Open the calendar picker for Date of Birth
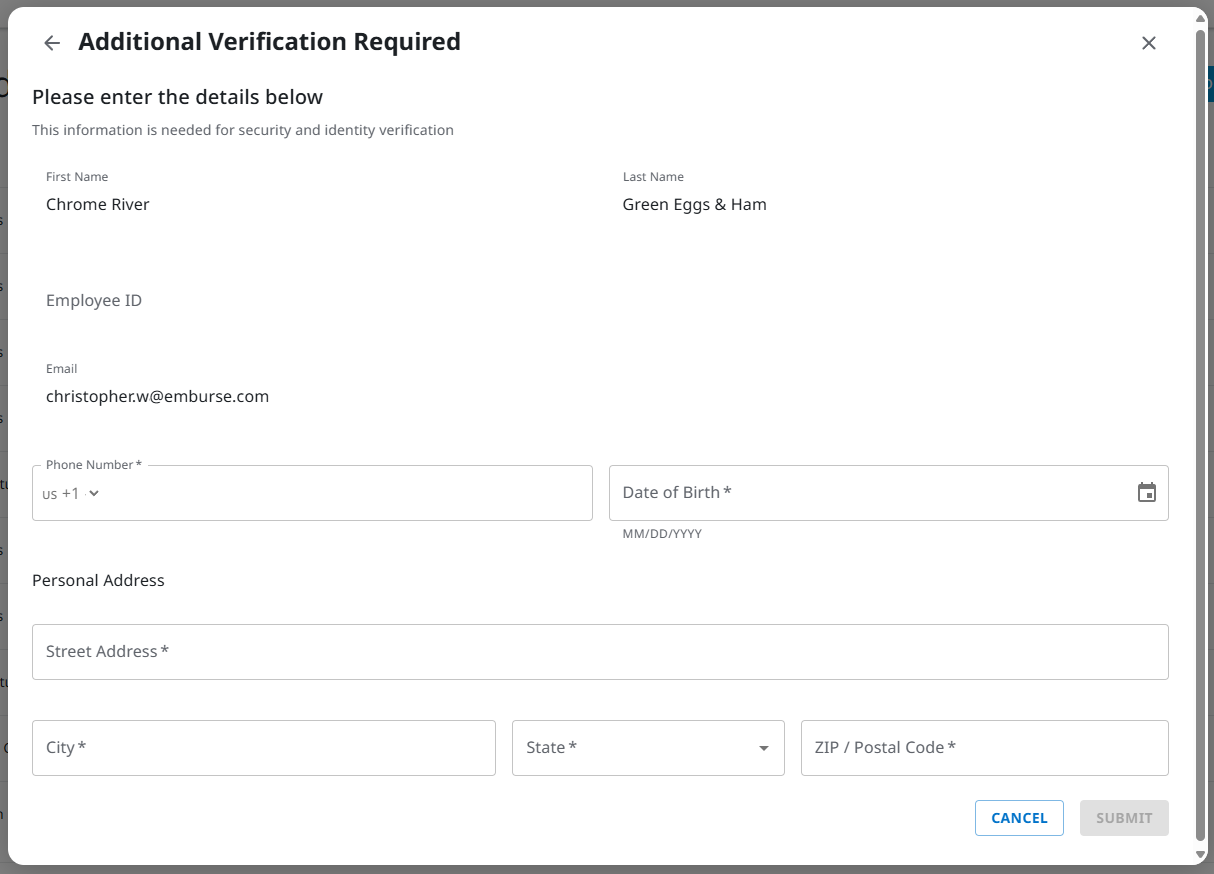The width and height of the screenshot is (1214, 874). pyautogui.click(x=1146, y=492)
